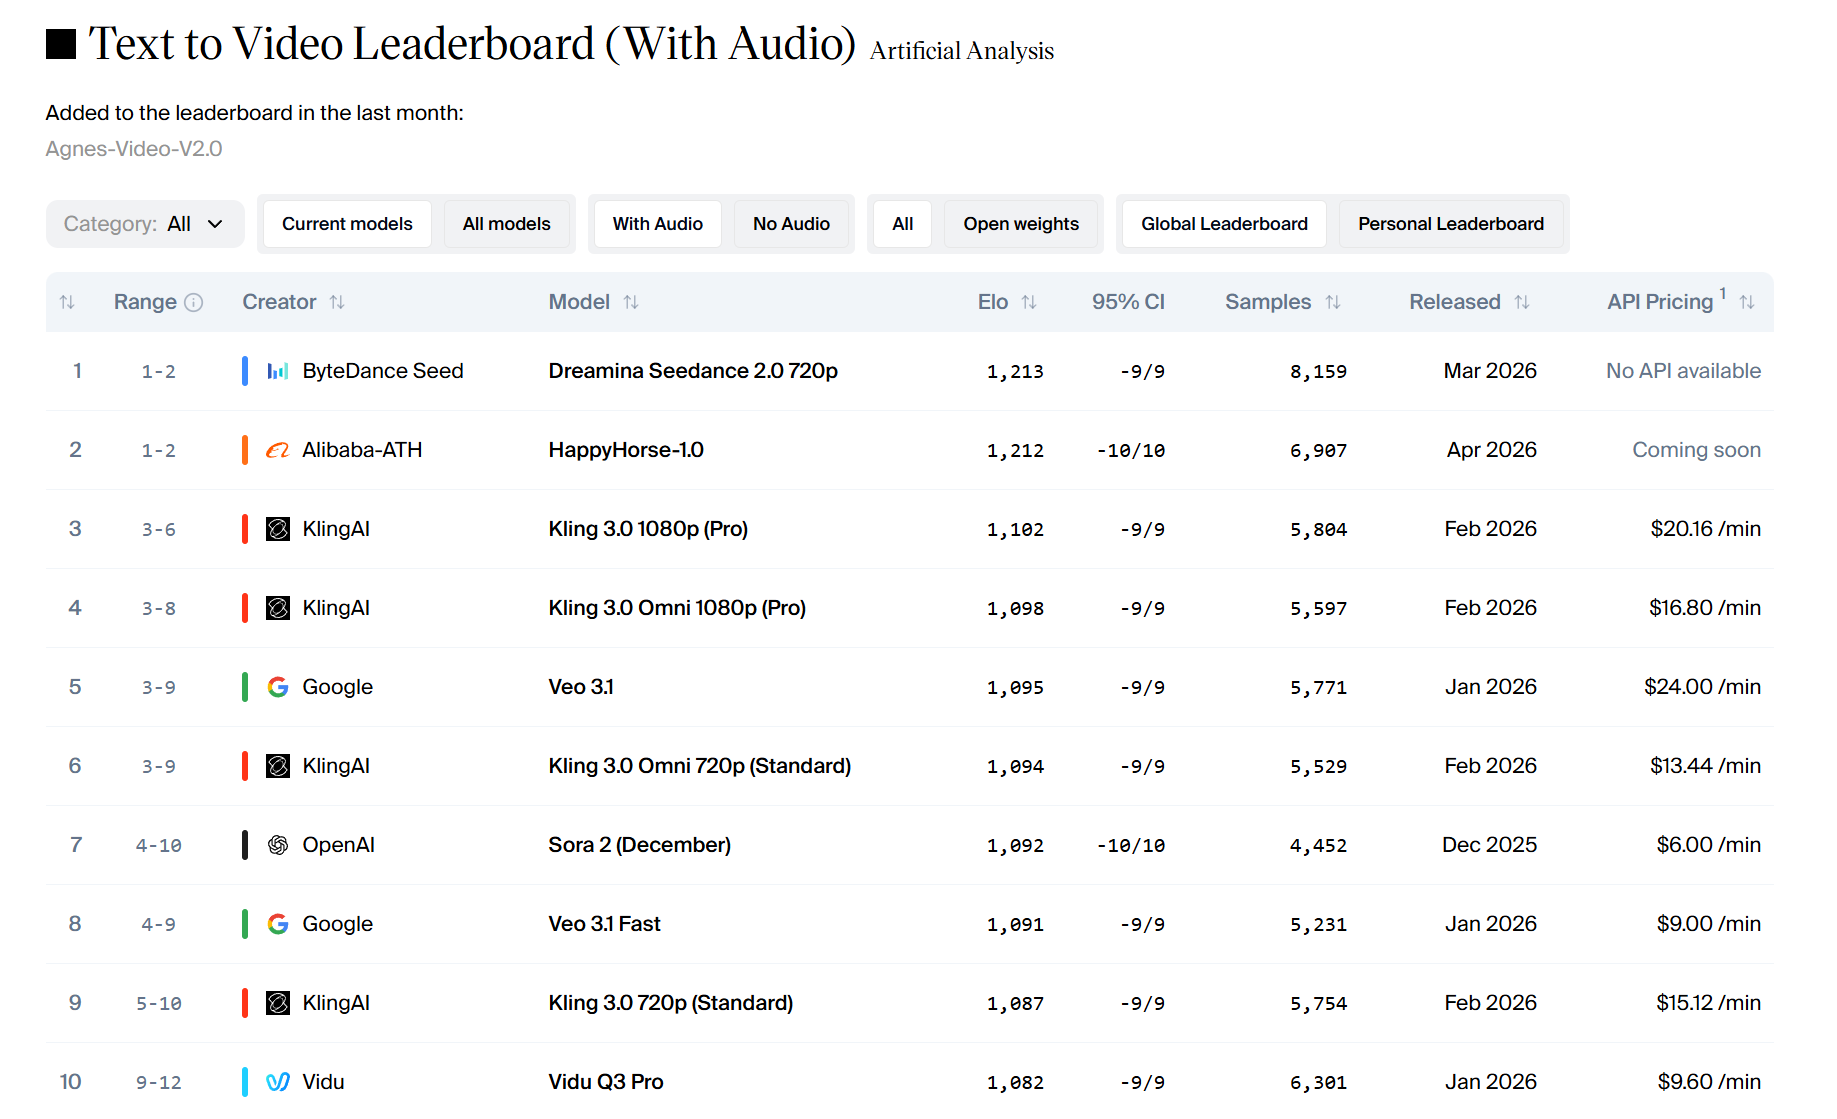1837x1119 pixels.
Task: Select the All models tab
Action: click(506, 224)
